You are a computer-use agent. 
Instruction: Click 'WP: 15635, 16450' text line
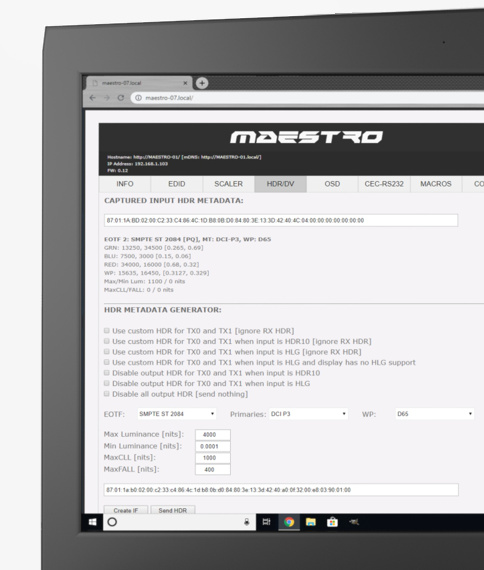[x=156, y=273]
